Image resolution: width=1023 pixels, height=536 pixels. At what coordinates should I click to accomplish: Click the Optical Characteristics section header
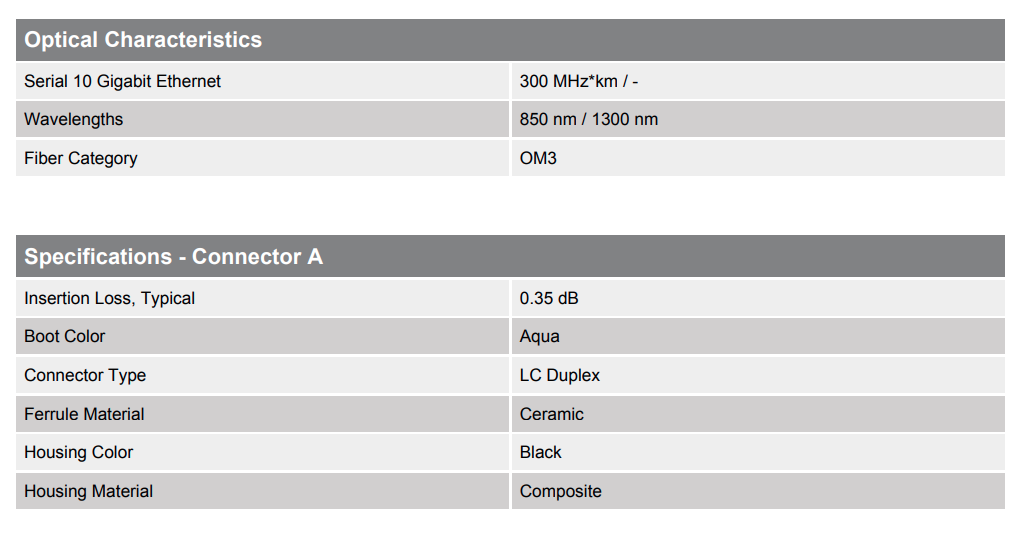pyautogui.click(x=510, y=40)
